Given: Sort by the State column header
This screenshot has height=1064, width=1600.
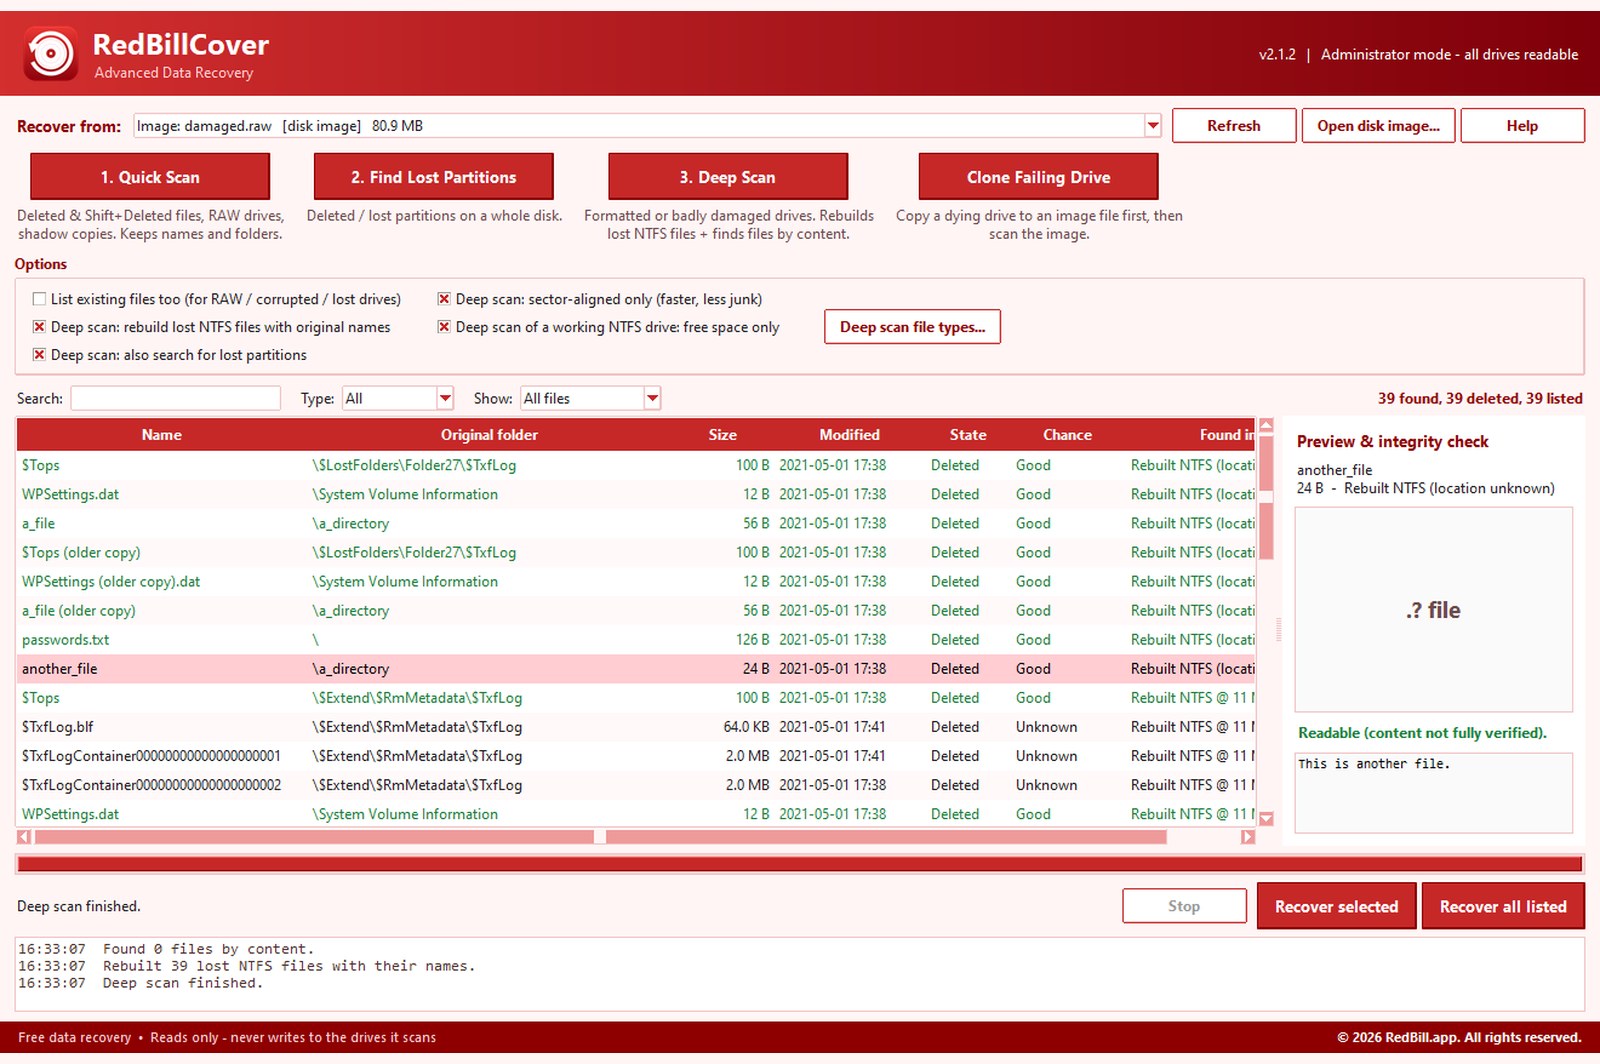Looking at the screenshot, I should [x=967, y=435].
